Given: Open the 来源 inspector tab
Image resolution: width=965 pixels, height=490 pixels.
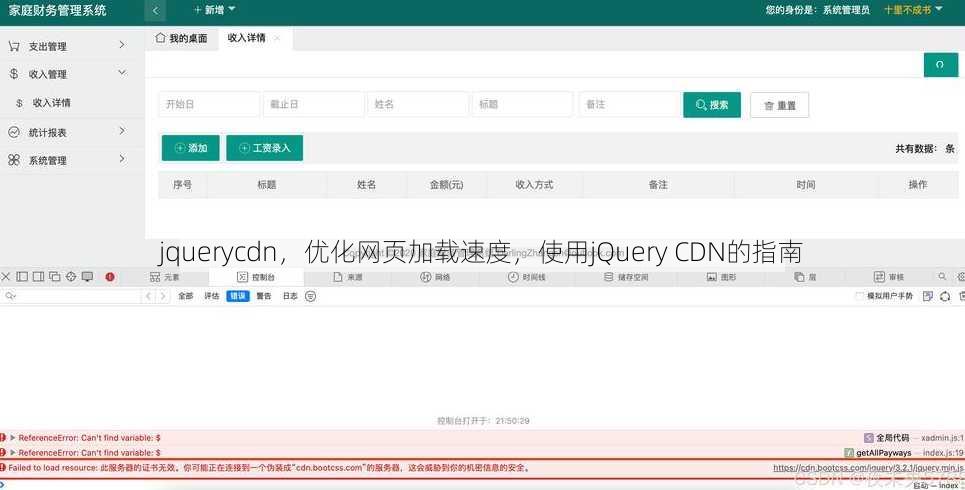Looking at the screenshot, I should click(x=348, y=278).
